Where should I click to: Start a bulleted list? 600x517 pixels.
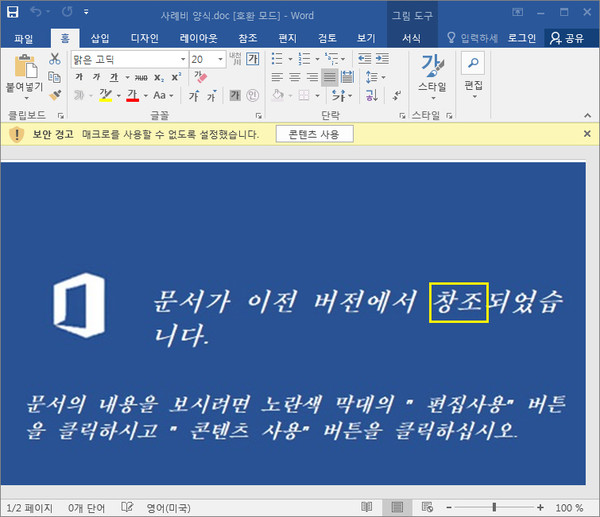pyautogui.click(x=277, y=59)
